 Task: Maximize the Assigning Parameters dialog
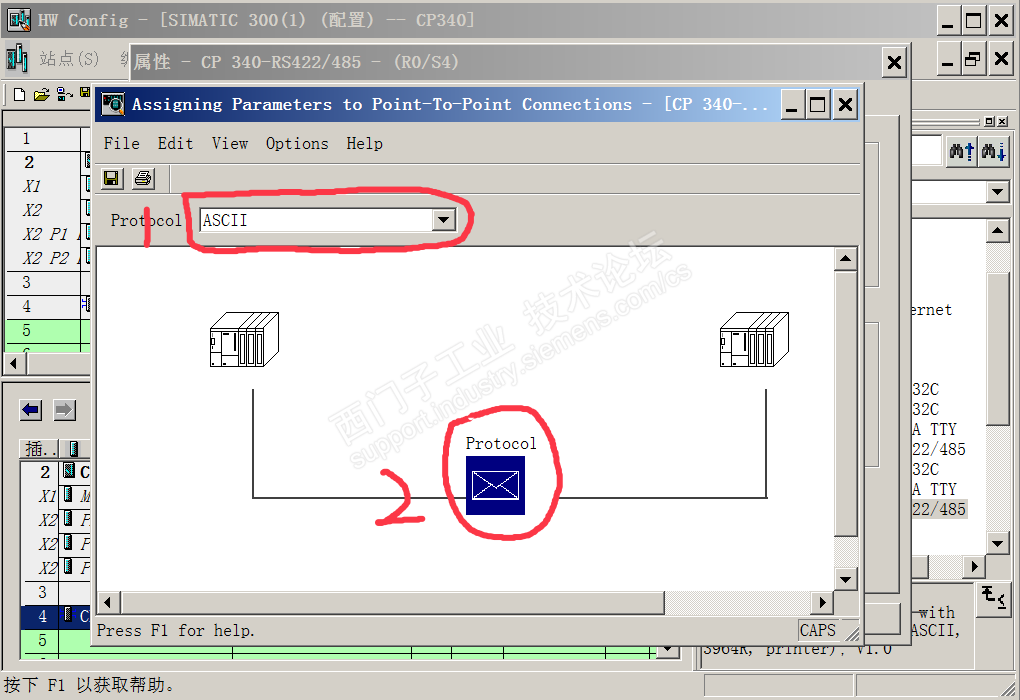coord(818,104)
